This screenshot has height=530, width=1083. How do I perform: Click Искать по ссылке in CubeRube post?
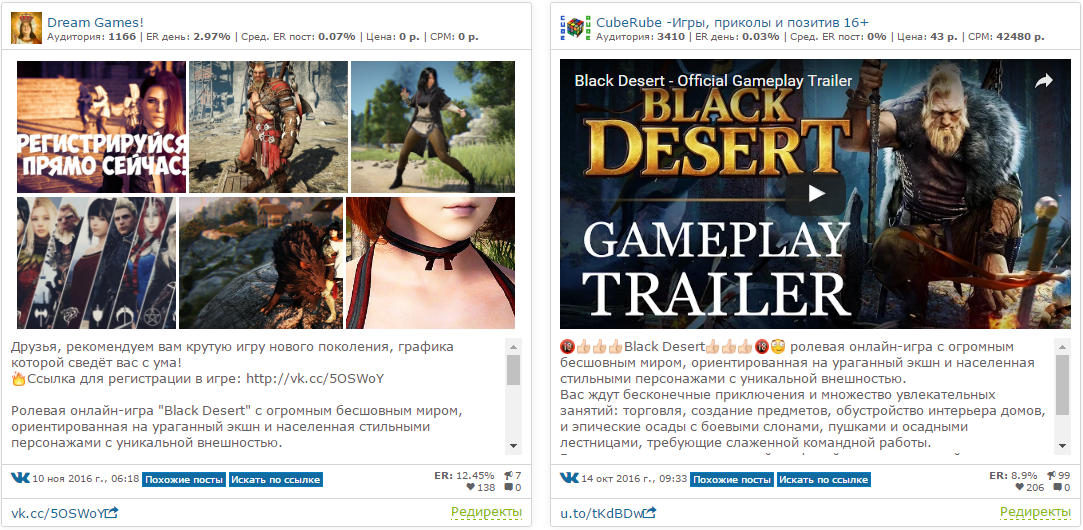(824, 480)
